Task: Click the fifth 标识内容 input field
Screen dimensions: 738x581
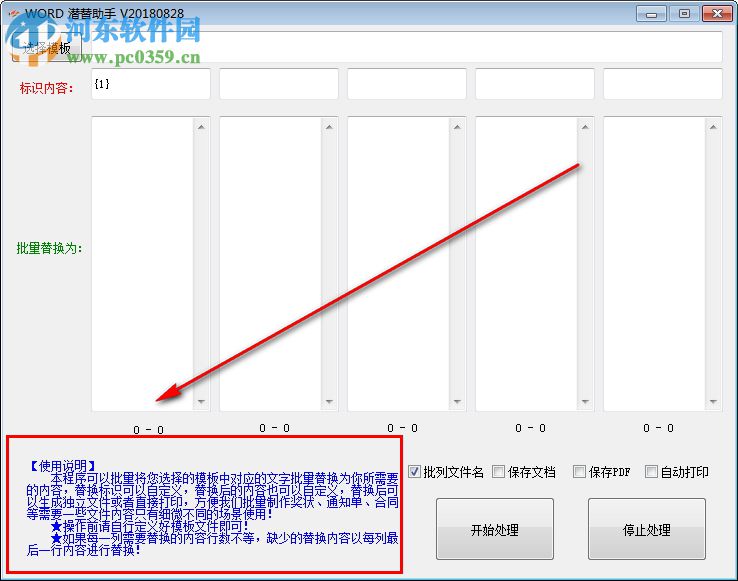Action: (663, 84)
